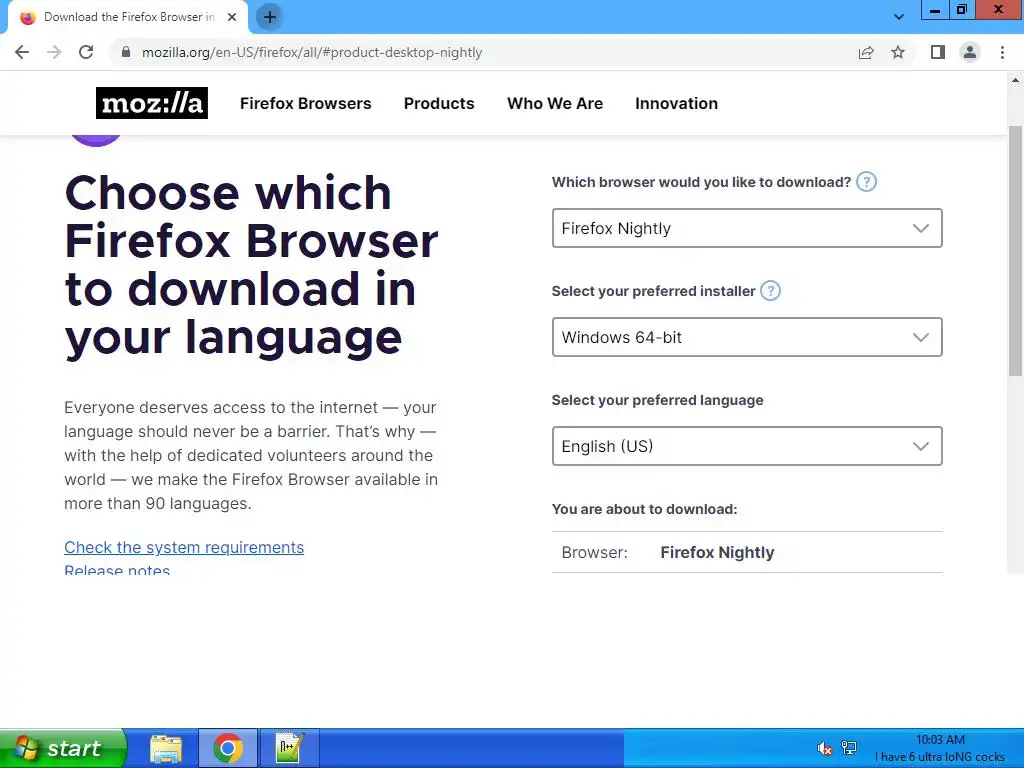
Task: Select the Download the Firefox Browser tab
Action: [x=128, y=17]
